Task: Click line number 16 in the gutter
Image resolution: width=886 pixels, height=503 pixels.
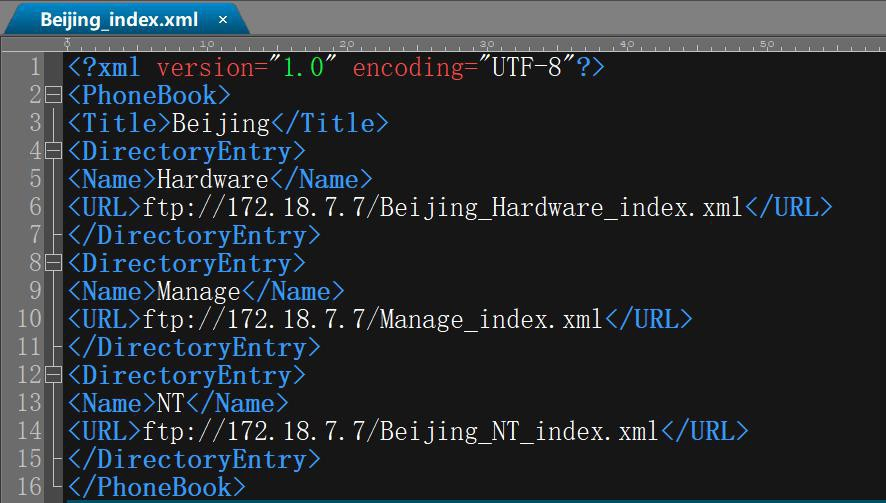Action: [30, 488]
